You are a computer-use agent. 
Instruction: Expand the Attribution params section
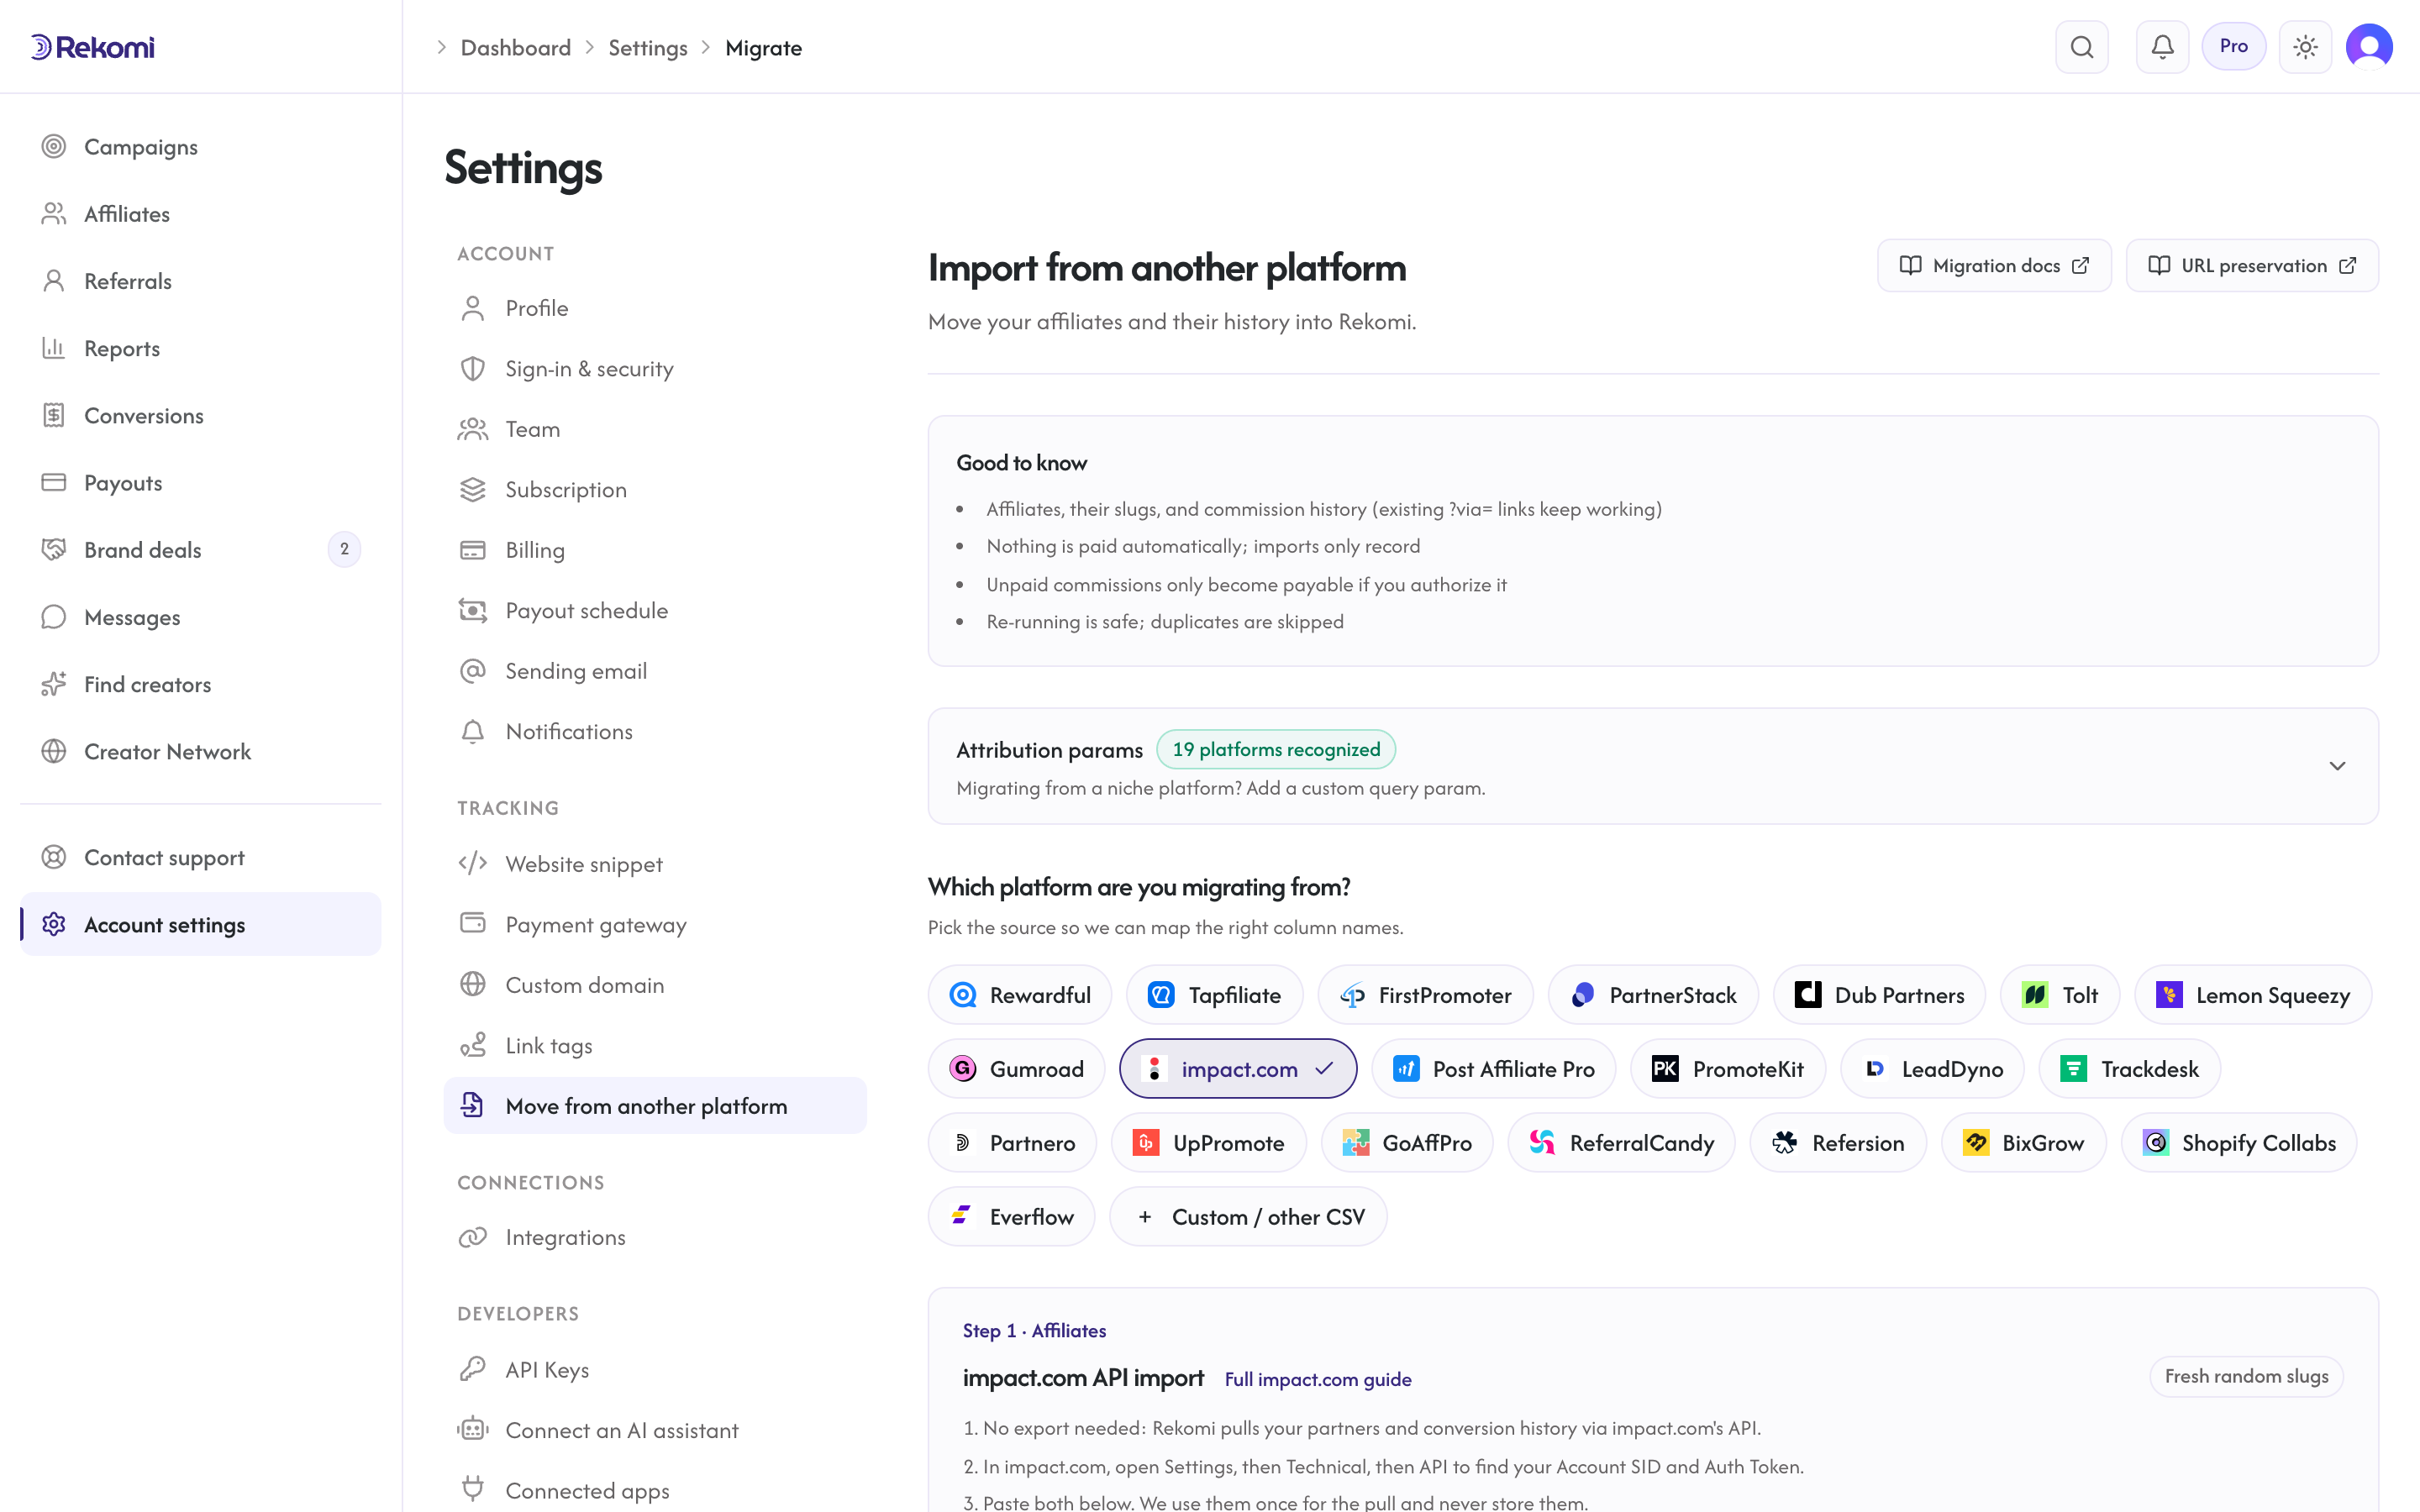click(2337, 766)
